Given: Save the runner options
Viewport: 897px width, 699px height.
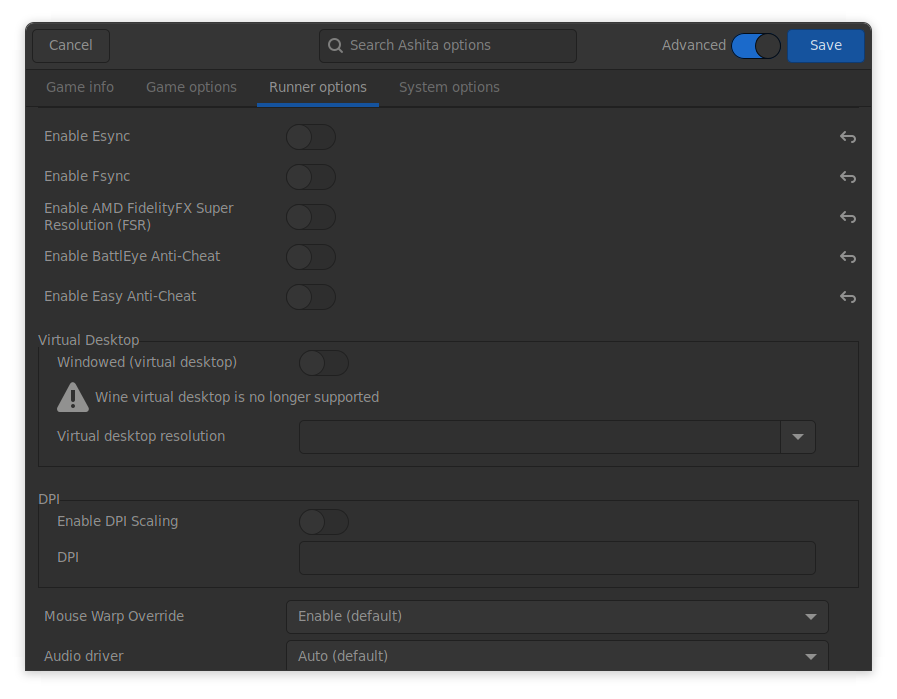Looking at the screenshot, I should coord(825,45).
